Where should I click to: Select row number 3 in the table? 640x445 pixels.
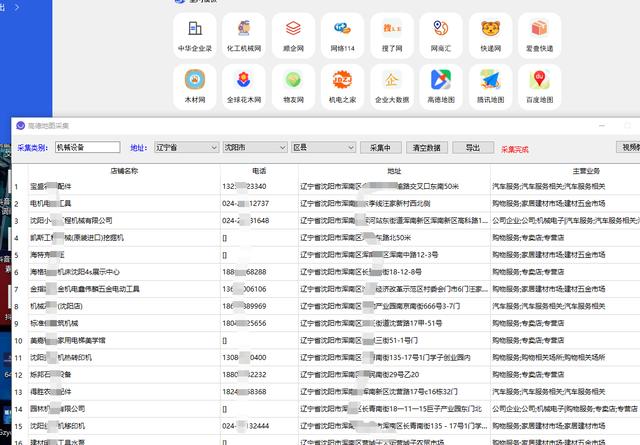pos(16,221)
